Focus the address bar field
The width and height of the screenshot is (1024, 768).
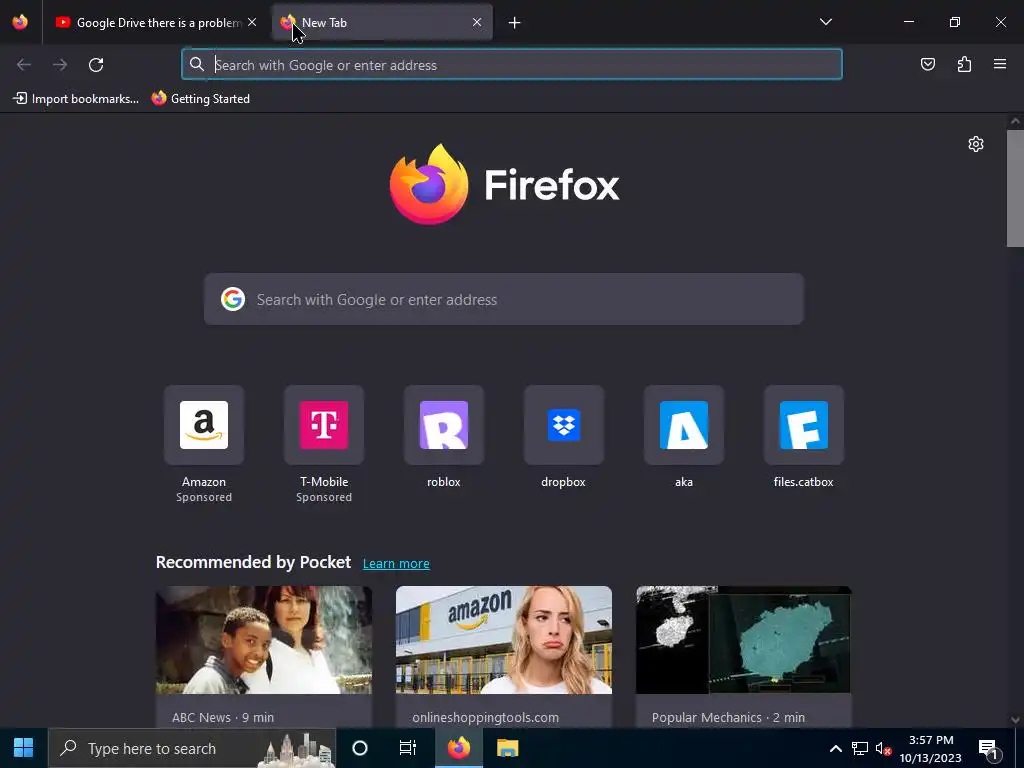pyautogui.click(x=512, y=65)
